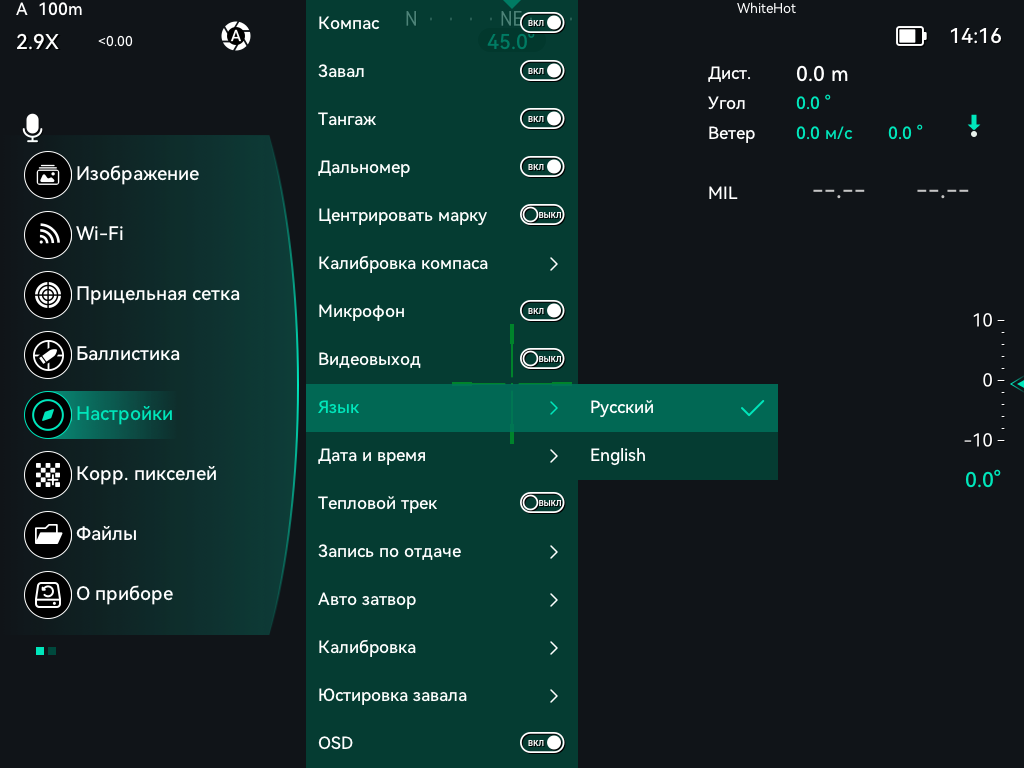1024x768 pixels.
Task: Open the О приборе device info icon
Action: click(48, 595)
